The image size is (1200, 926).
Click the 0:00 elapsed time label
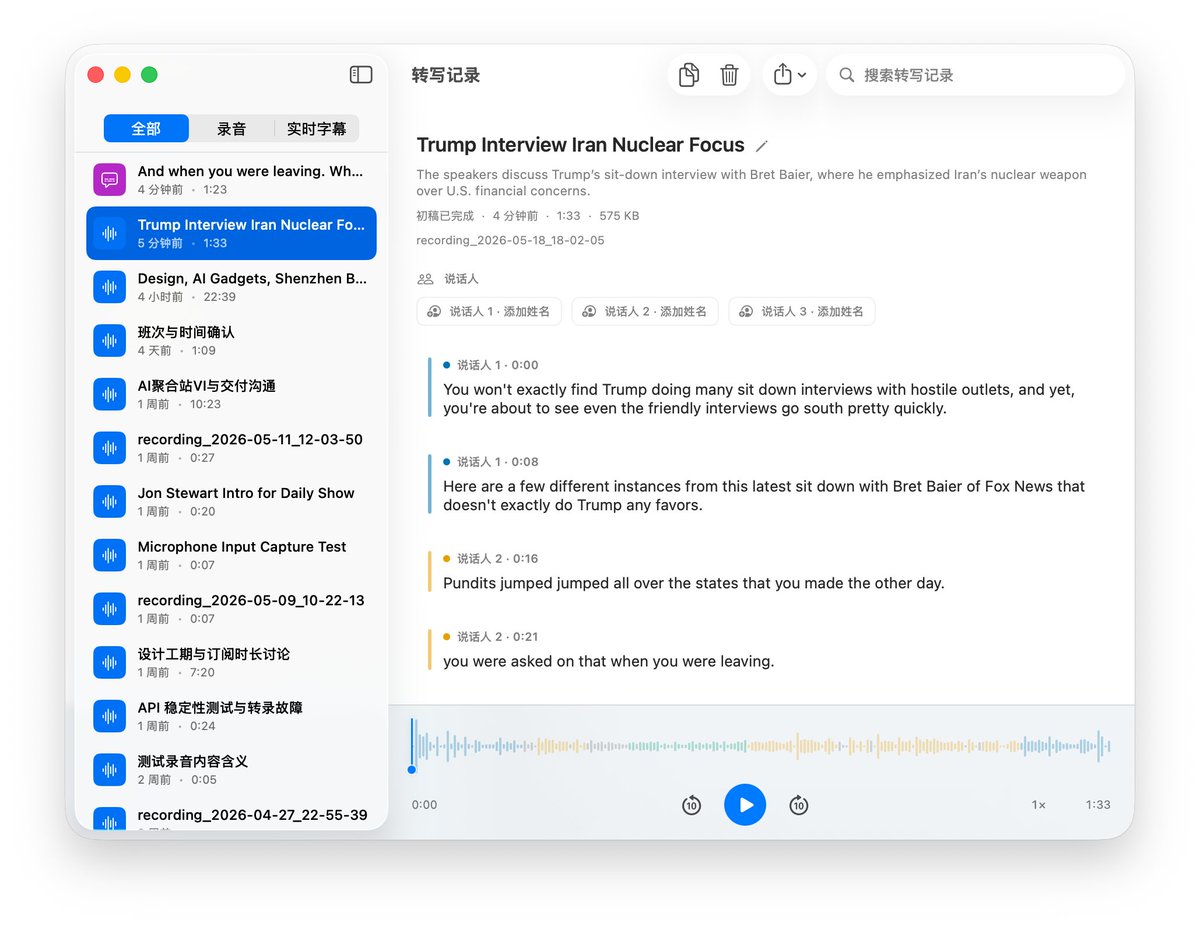click(x=424, y=805)
